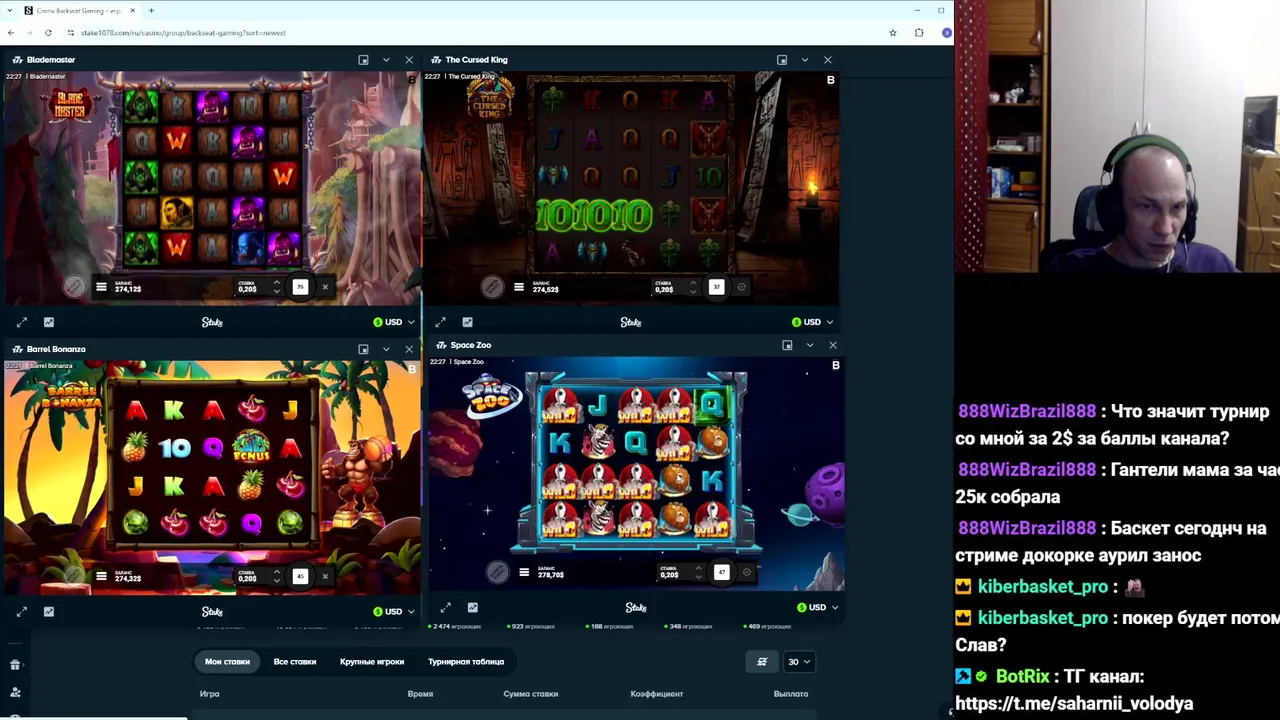The width and height of the screenshot is (1280, 720).
Task: Open the Barrel Bonanza slot hamburger menu
Action: (x=101, y=576)
